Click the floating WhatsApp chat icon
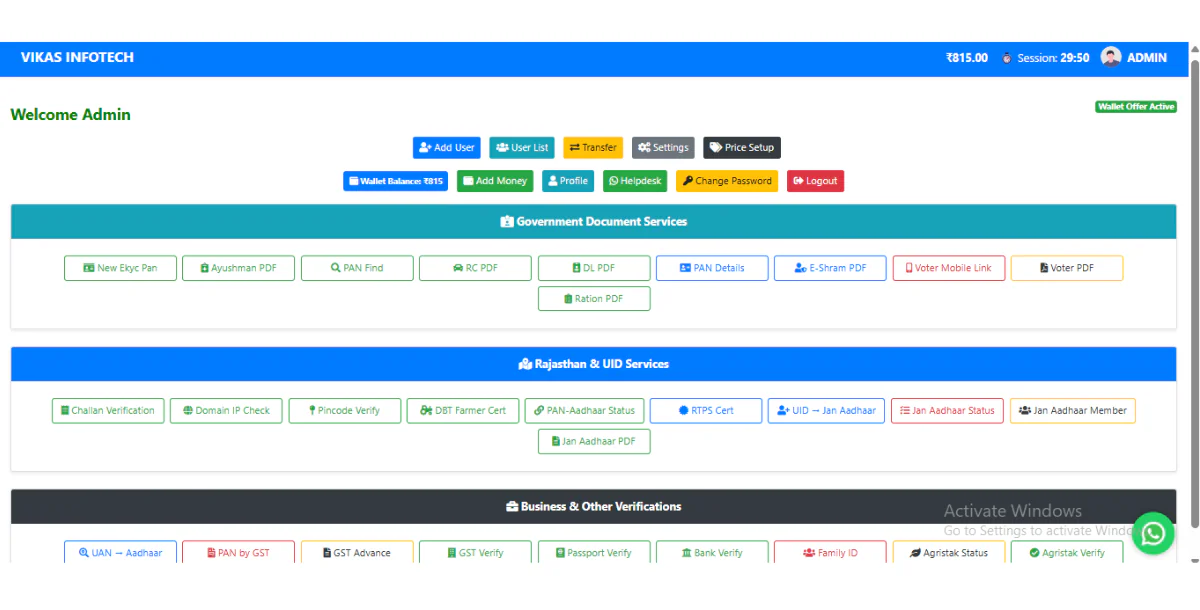The image size is (1200, 610). pos(1154,533)
